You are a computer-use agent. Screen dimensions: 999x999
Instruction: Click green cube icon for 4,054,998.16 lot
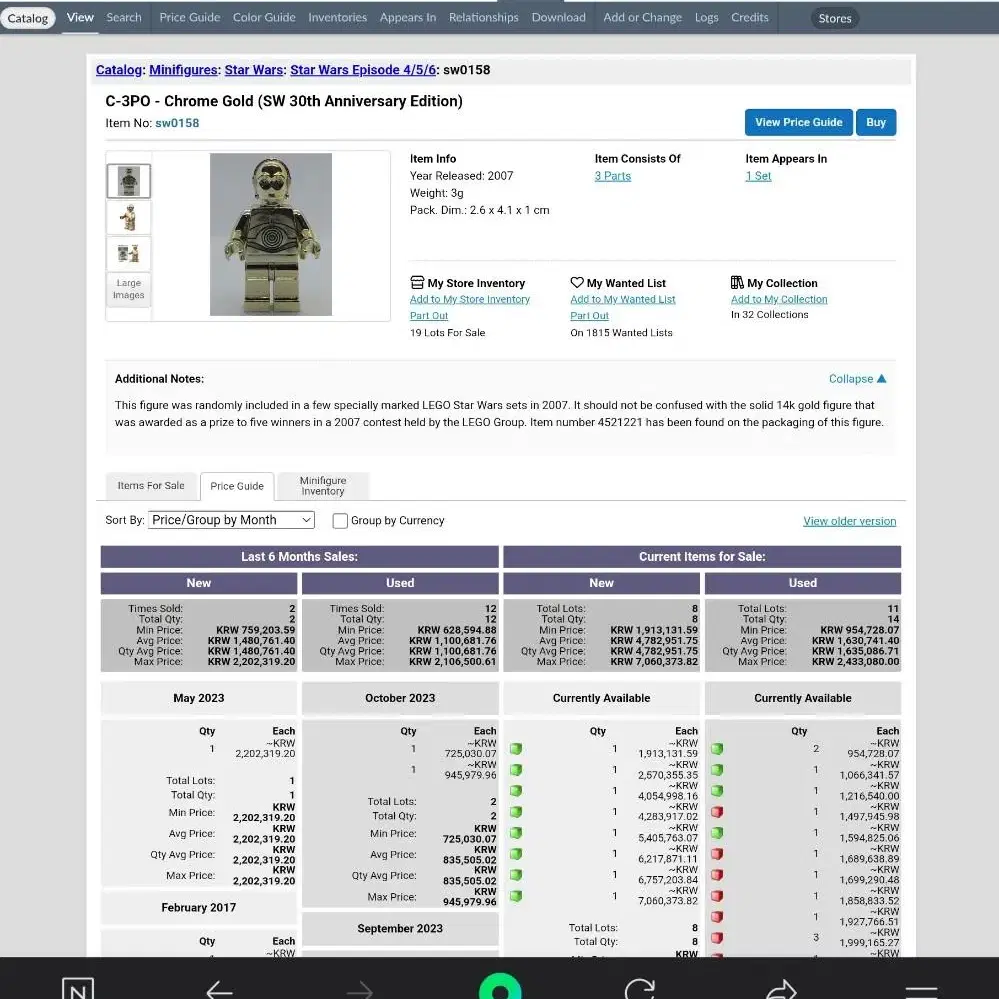(x=515, y=791)
